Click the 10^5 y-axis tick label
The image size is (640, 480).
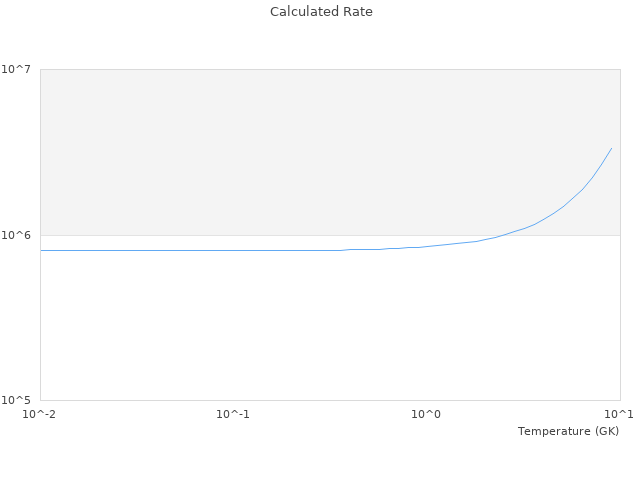pyautogui.click(x=17, y=400)
